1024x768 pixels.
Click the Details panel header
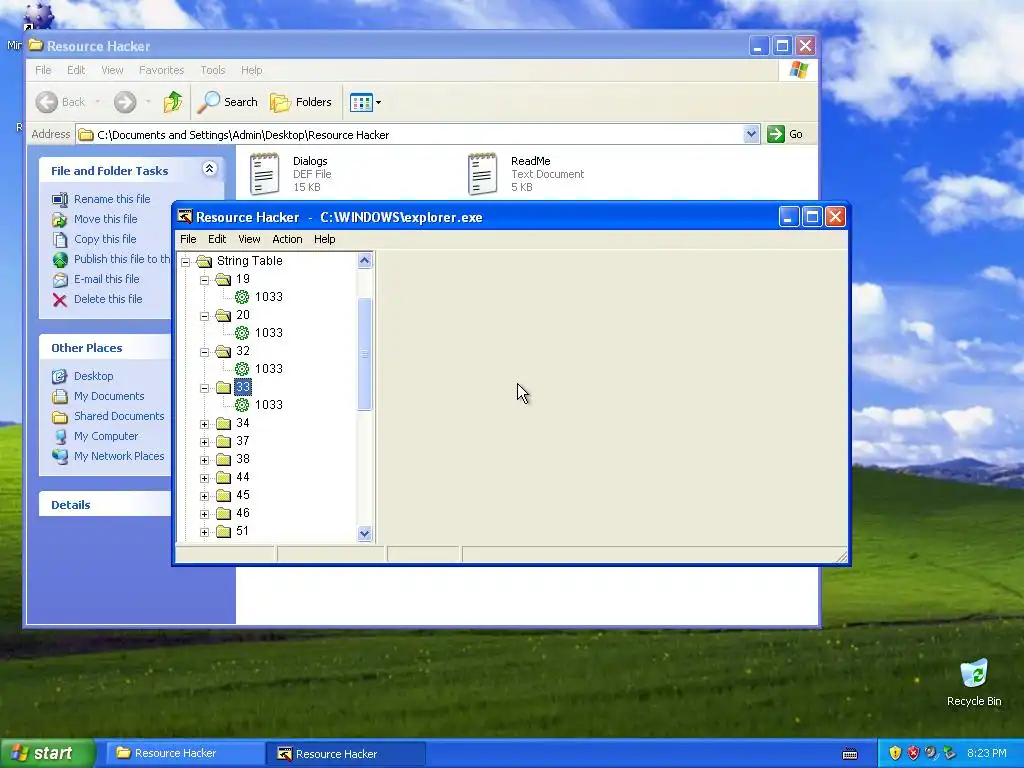104,505
